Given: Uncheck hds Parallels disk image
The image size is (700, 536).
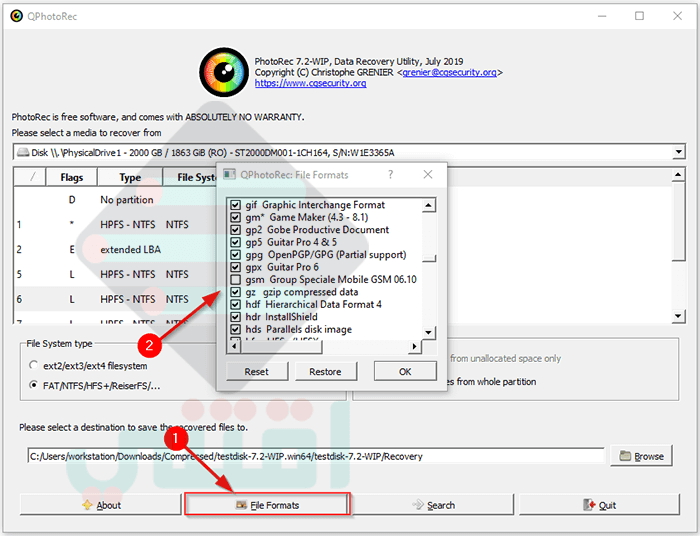Looking at the screenshot, I should [235, 330].
